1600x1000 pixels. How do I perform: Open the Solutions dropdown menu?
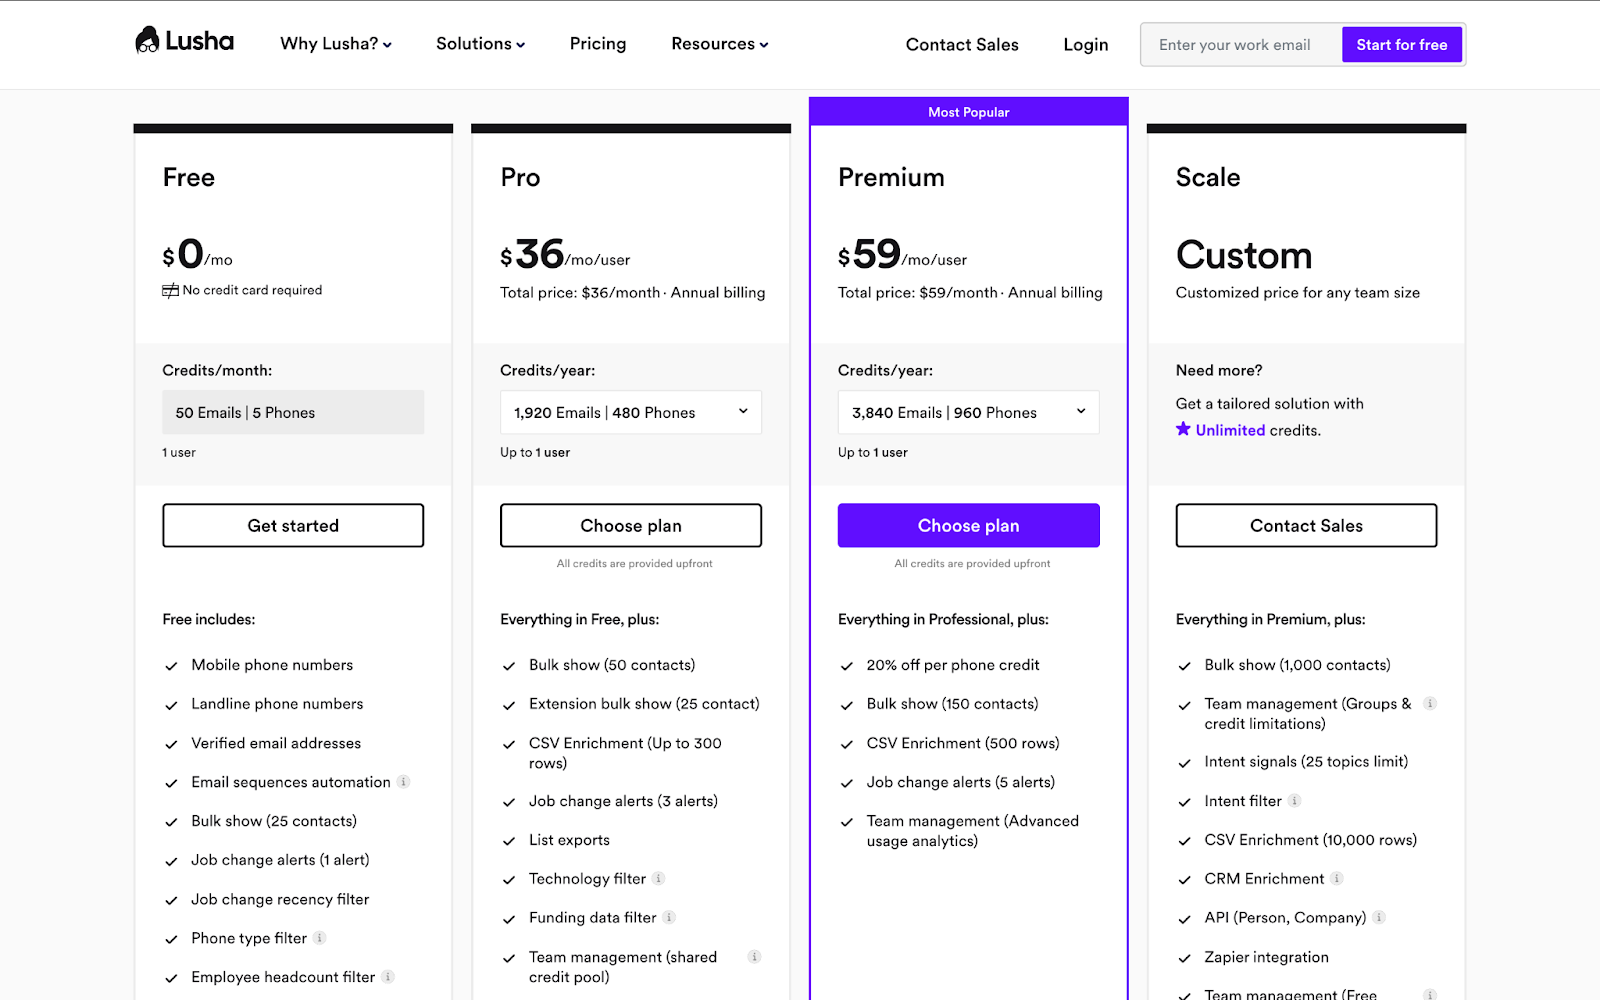[x=480, y=44]
